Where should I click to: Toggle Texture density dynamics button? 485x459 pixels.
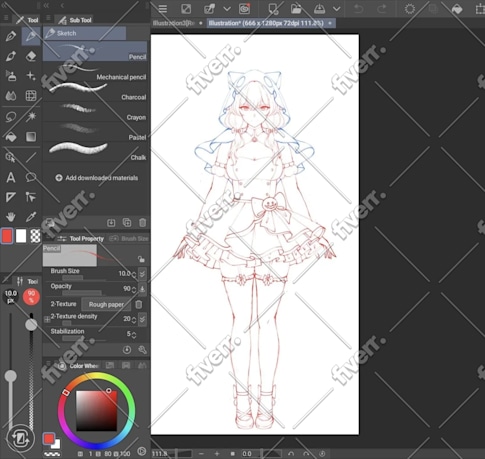click(142, 319)
